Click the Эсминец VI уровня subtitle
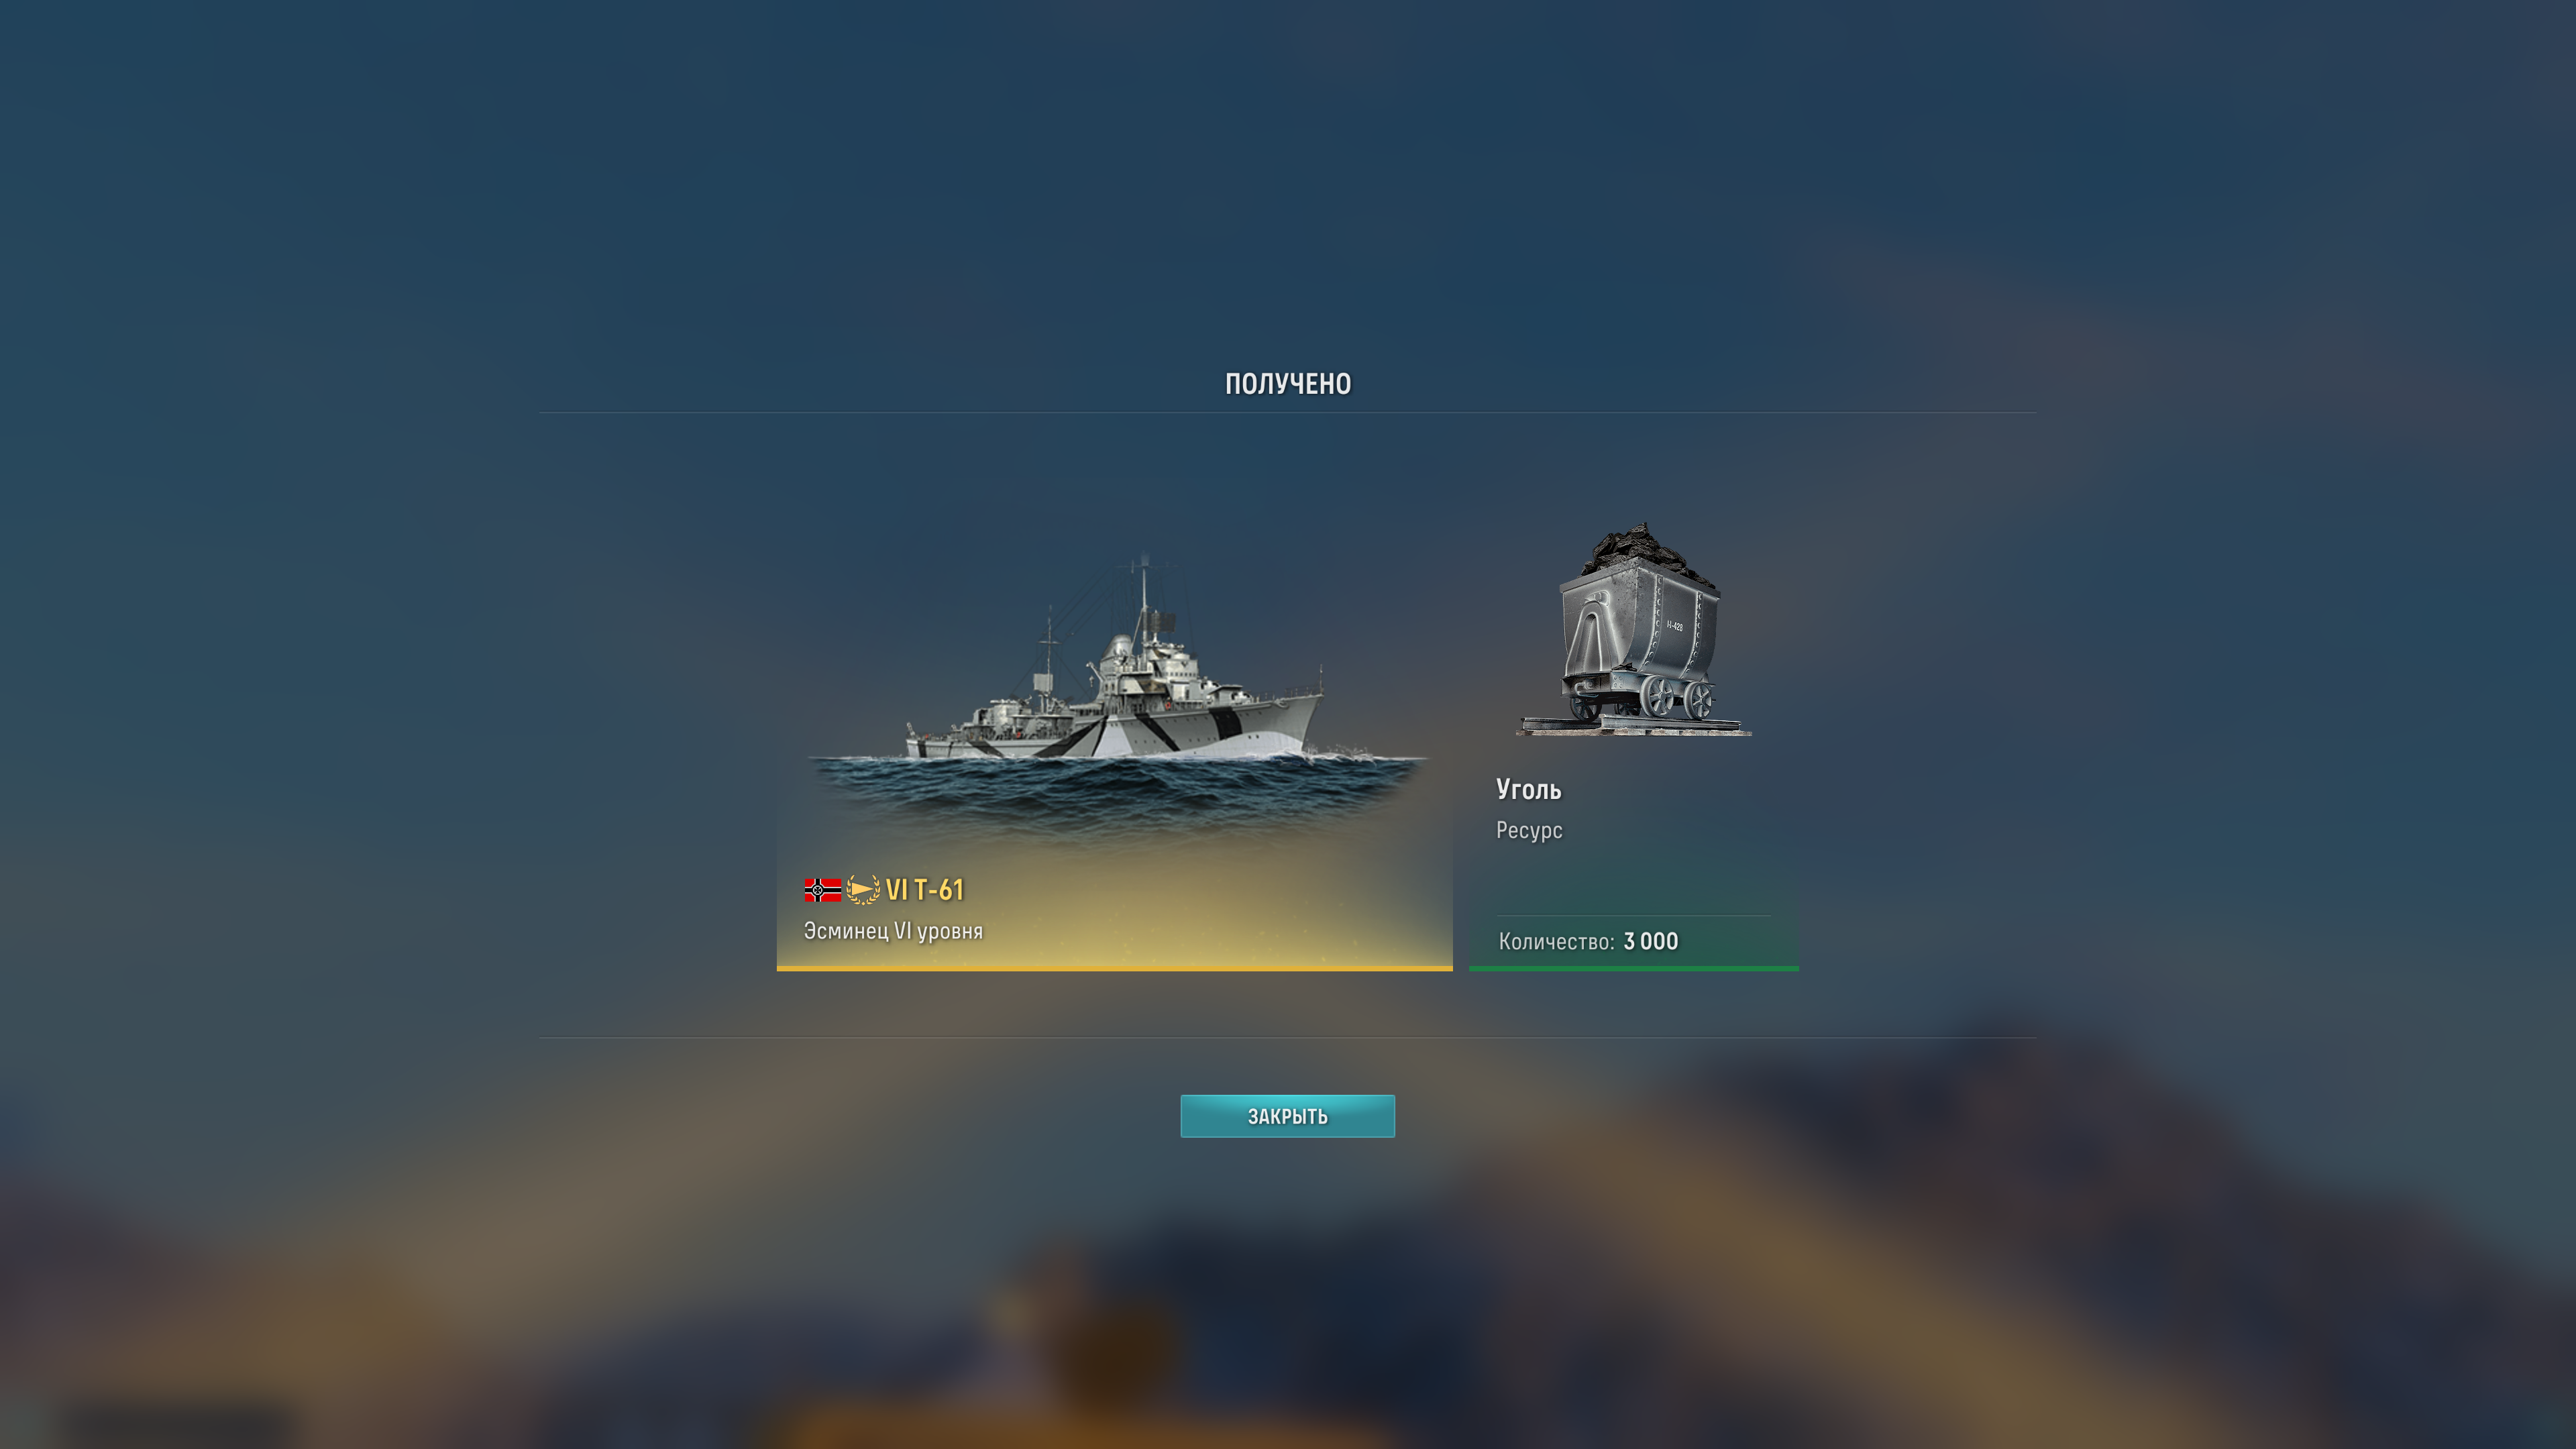Image resolution: width=2576 pixels, height=1449 pixels. pos(893,931)
